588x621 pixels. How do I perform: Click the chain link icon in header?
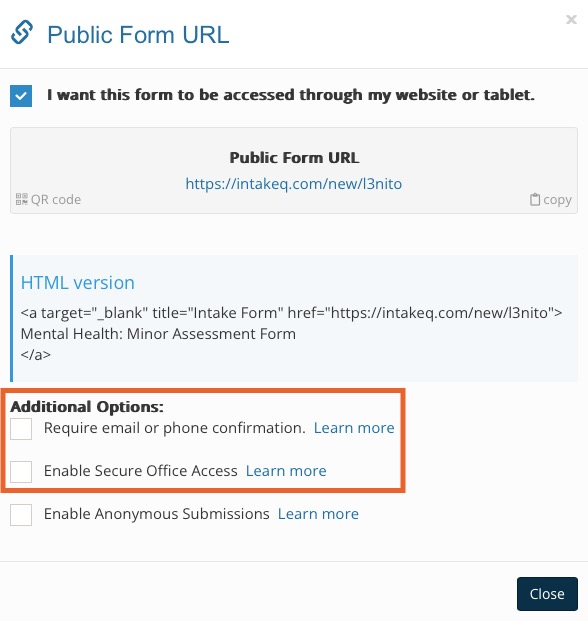pyautogui.click(x=22, y=32)
